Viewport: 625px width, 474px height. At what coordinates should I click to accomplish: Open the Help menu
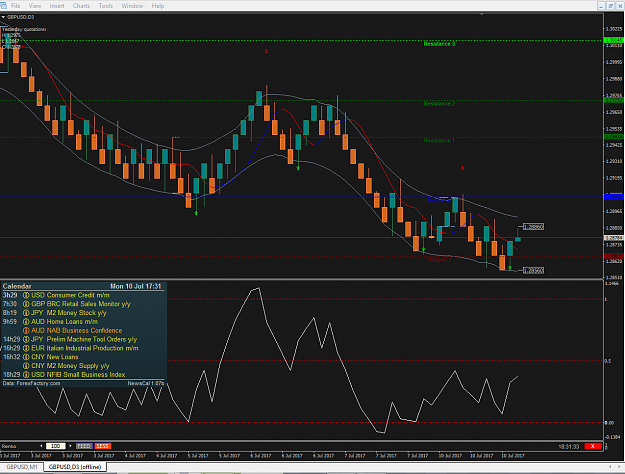click(157, 6)
